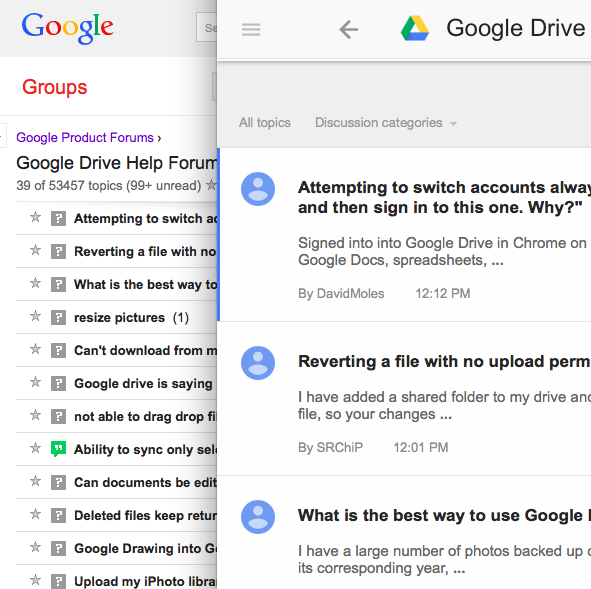Focus the search field beside the Google logo

(x=207, y=27)
